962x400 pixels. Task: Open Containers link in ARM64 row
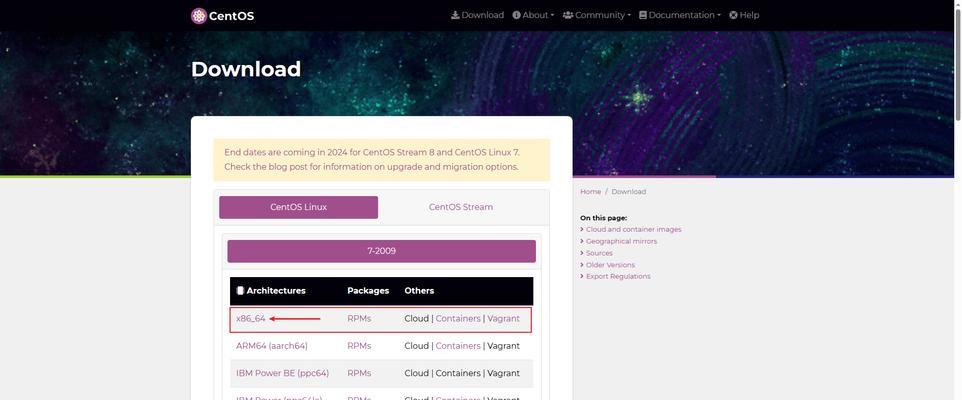point(458,346)
